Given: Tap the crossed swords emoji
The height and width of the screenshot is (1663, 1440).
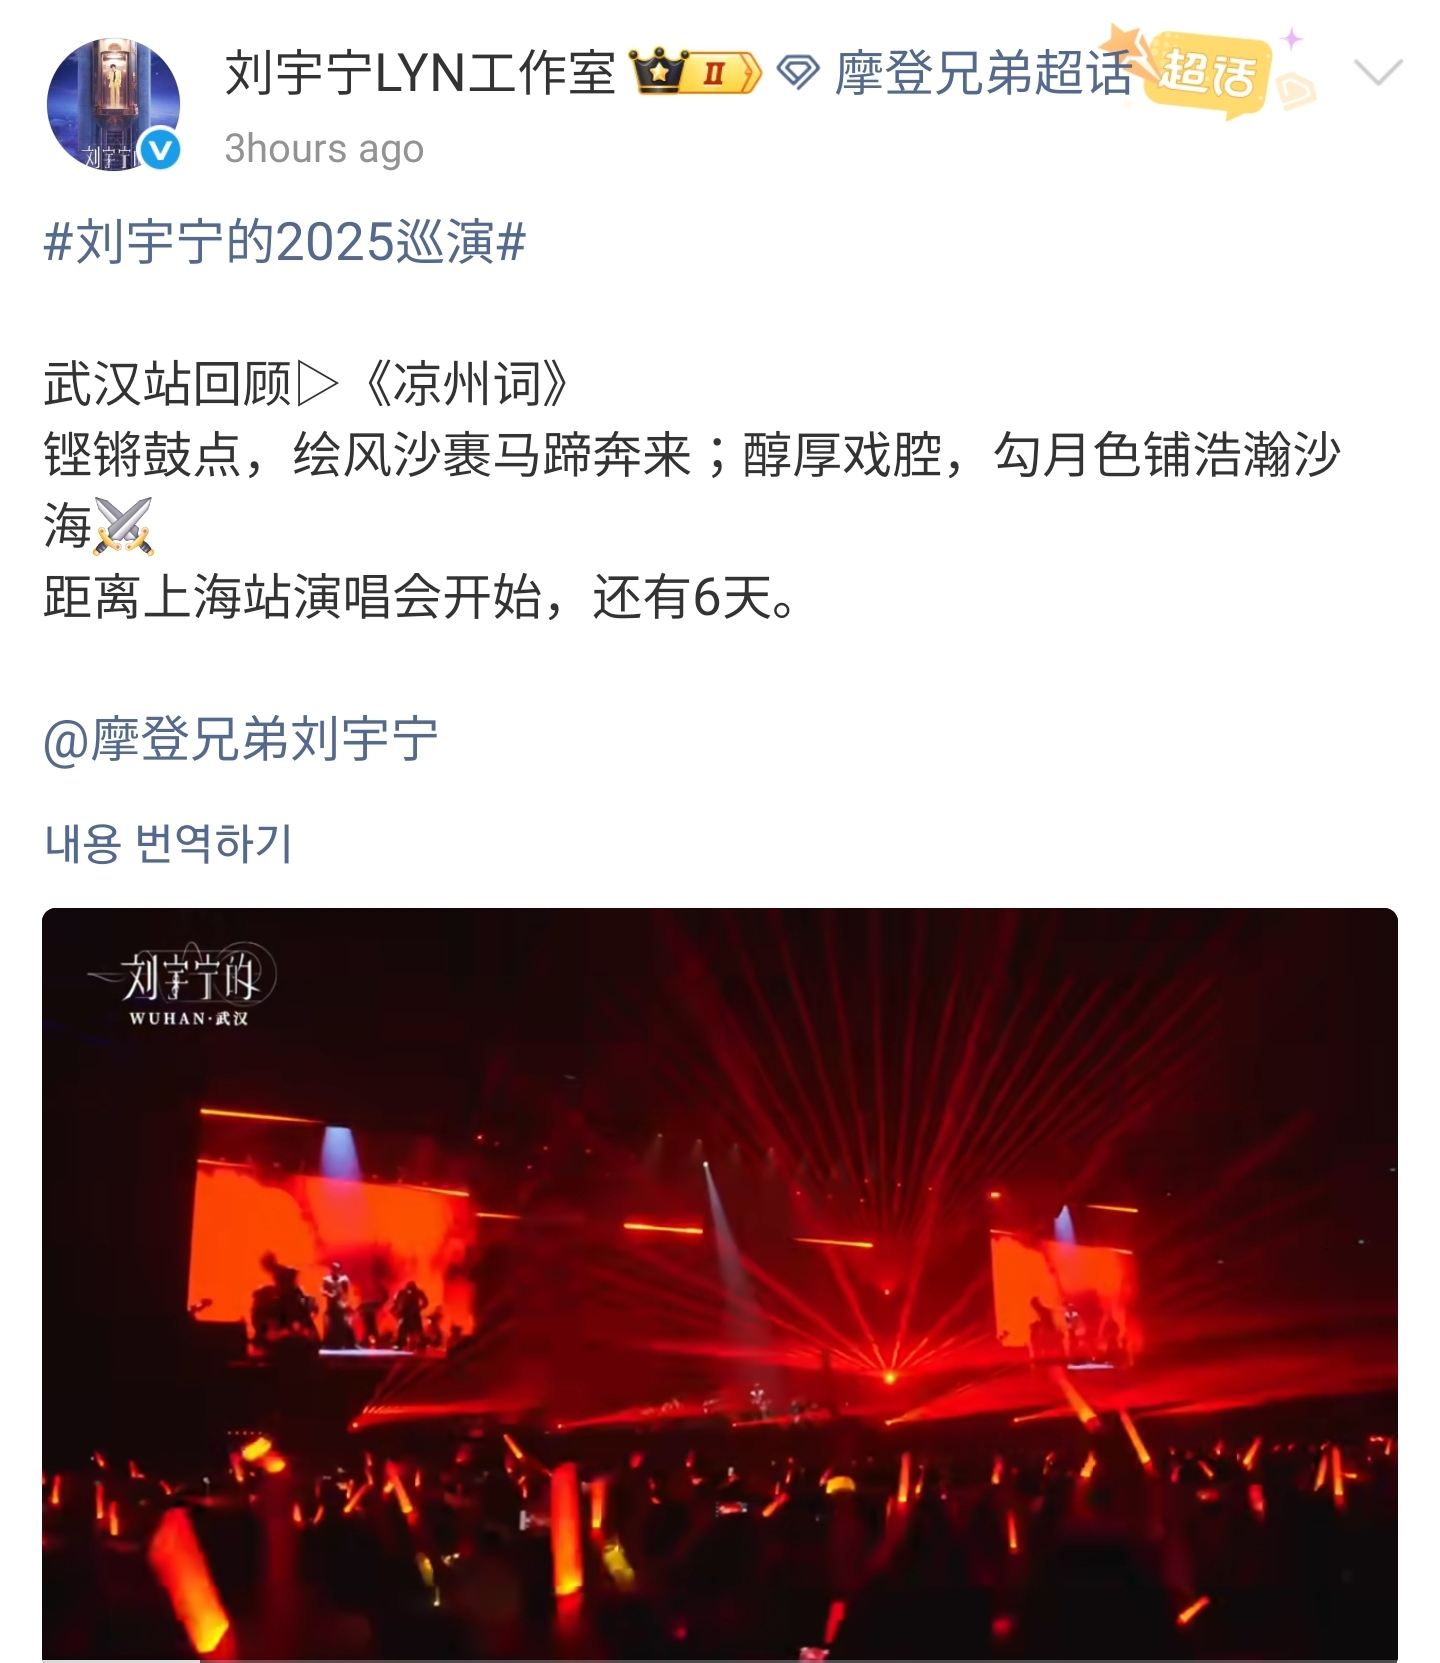Looking at the screenshot, I should [123, 526].
